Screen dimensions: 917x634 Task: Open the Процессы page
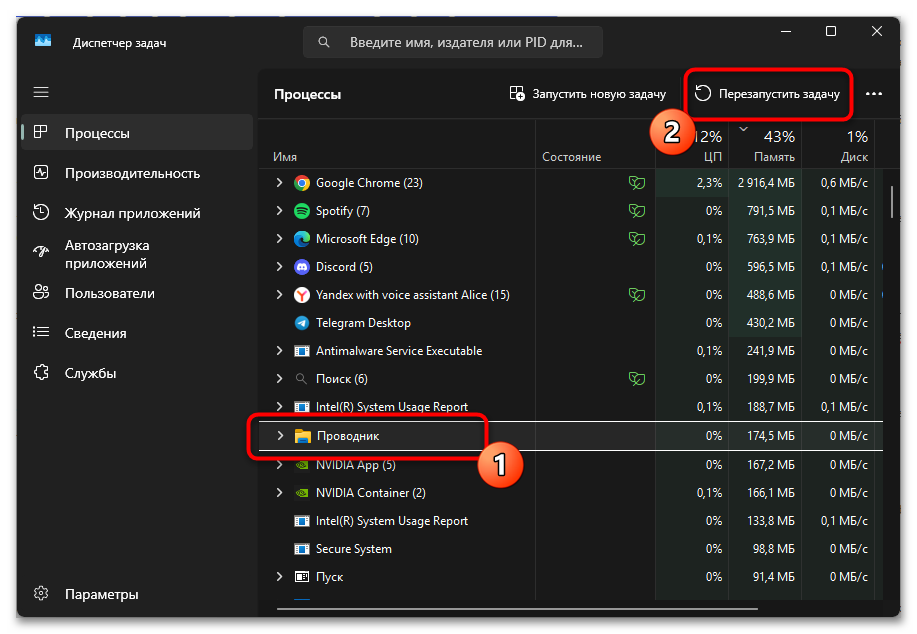(137, 133)
